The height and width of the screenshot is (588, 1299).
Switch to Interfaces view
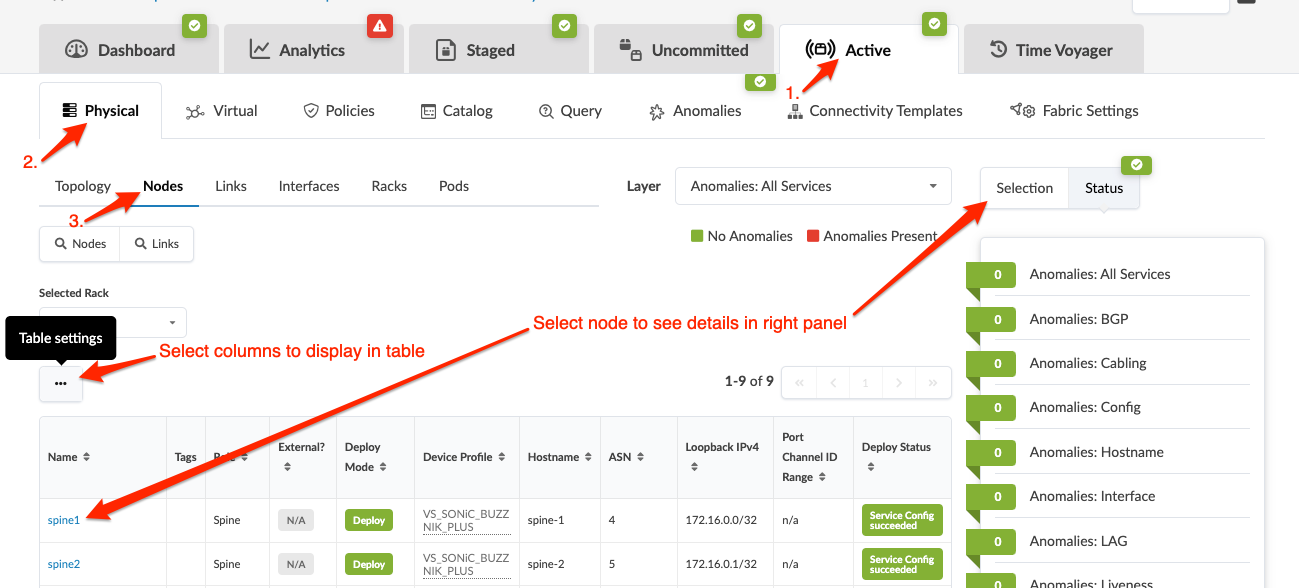pyautogui.click(x=309, y=186)
